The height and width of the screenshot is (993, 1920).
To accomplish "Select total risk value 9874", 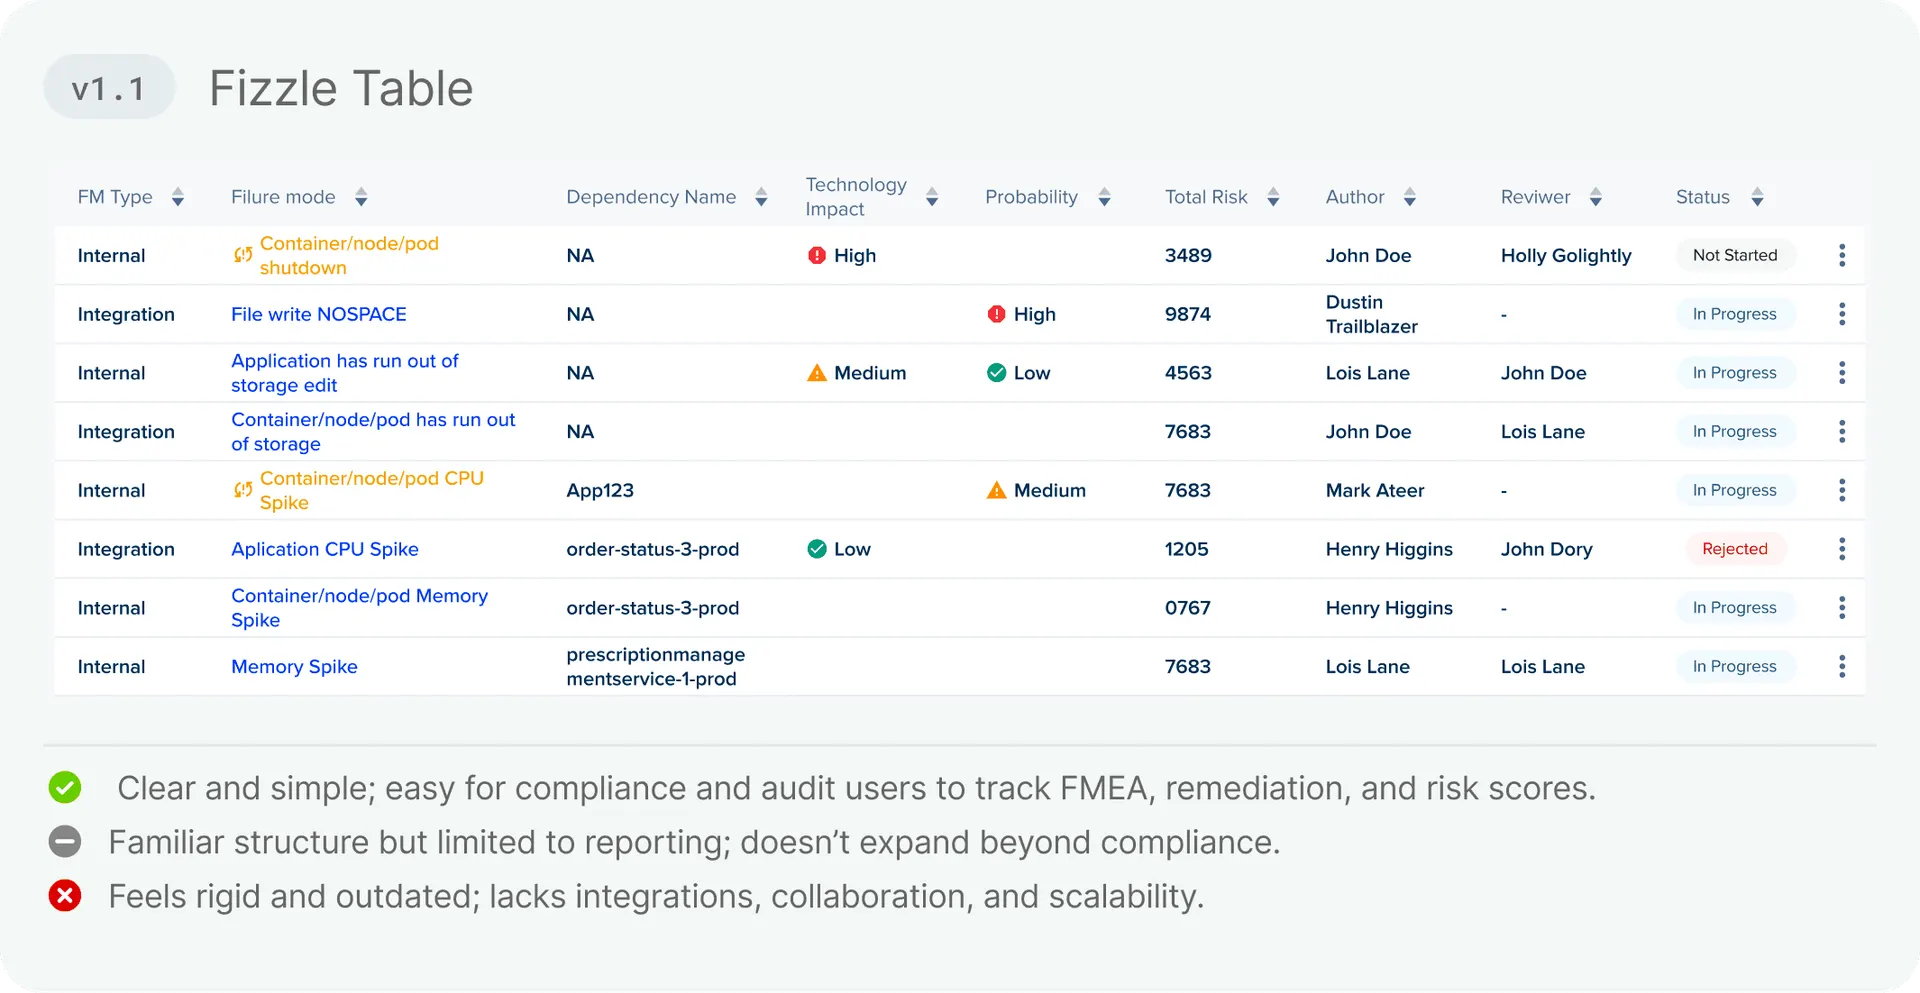I will point(1187,314).
